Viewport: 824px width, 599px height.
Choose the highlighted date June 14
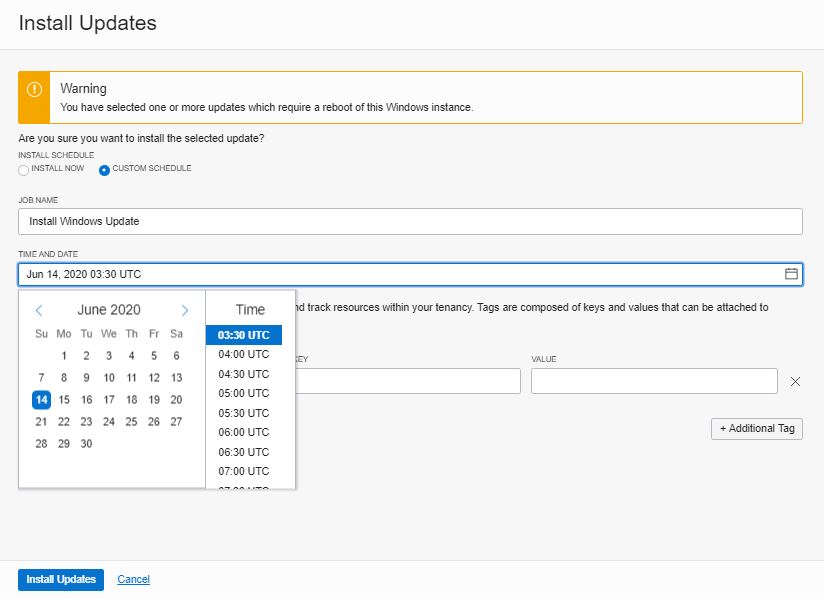pyautogui.click(x=41, y=400)
